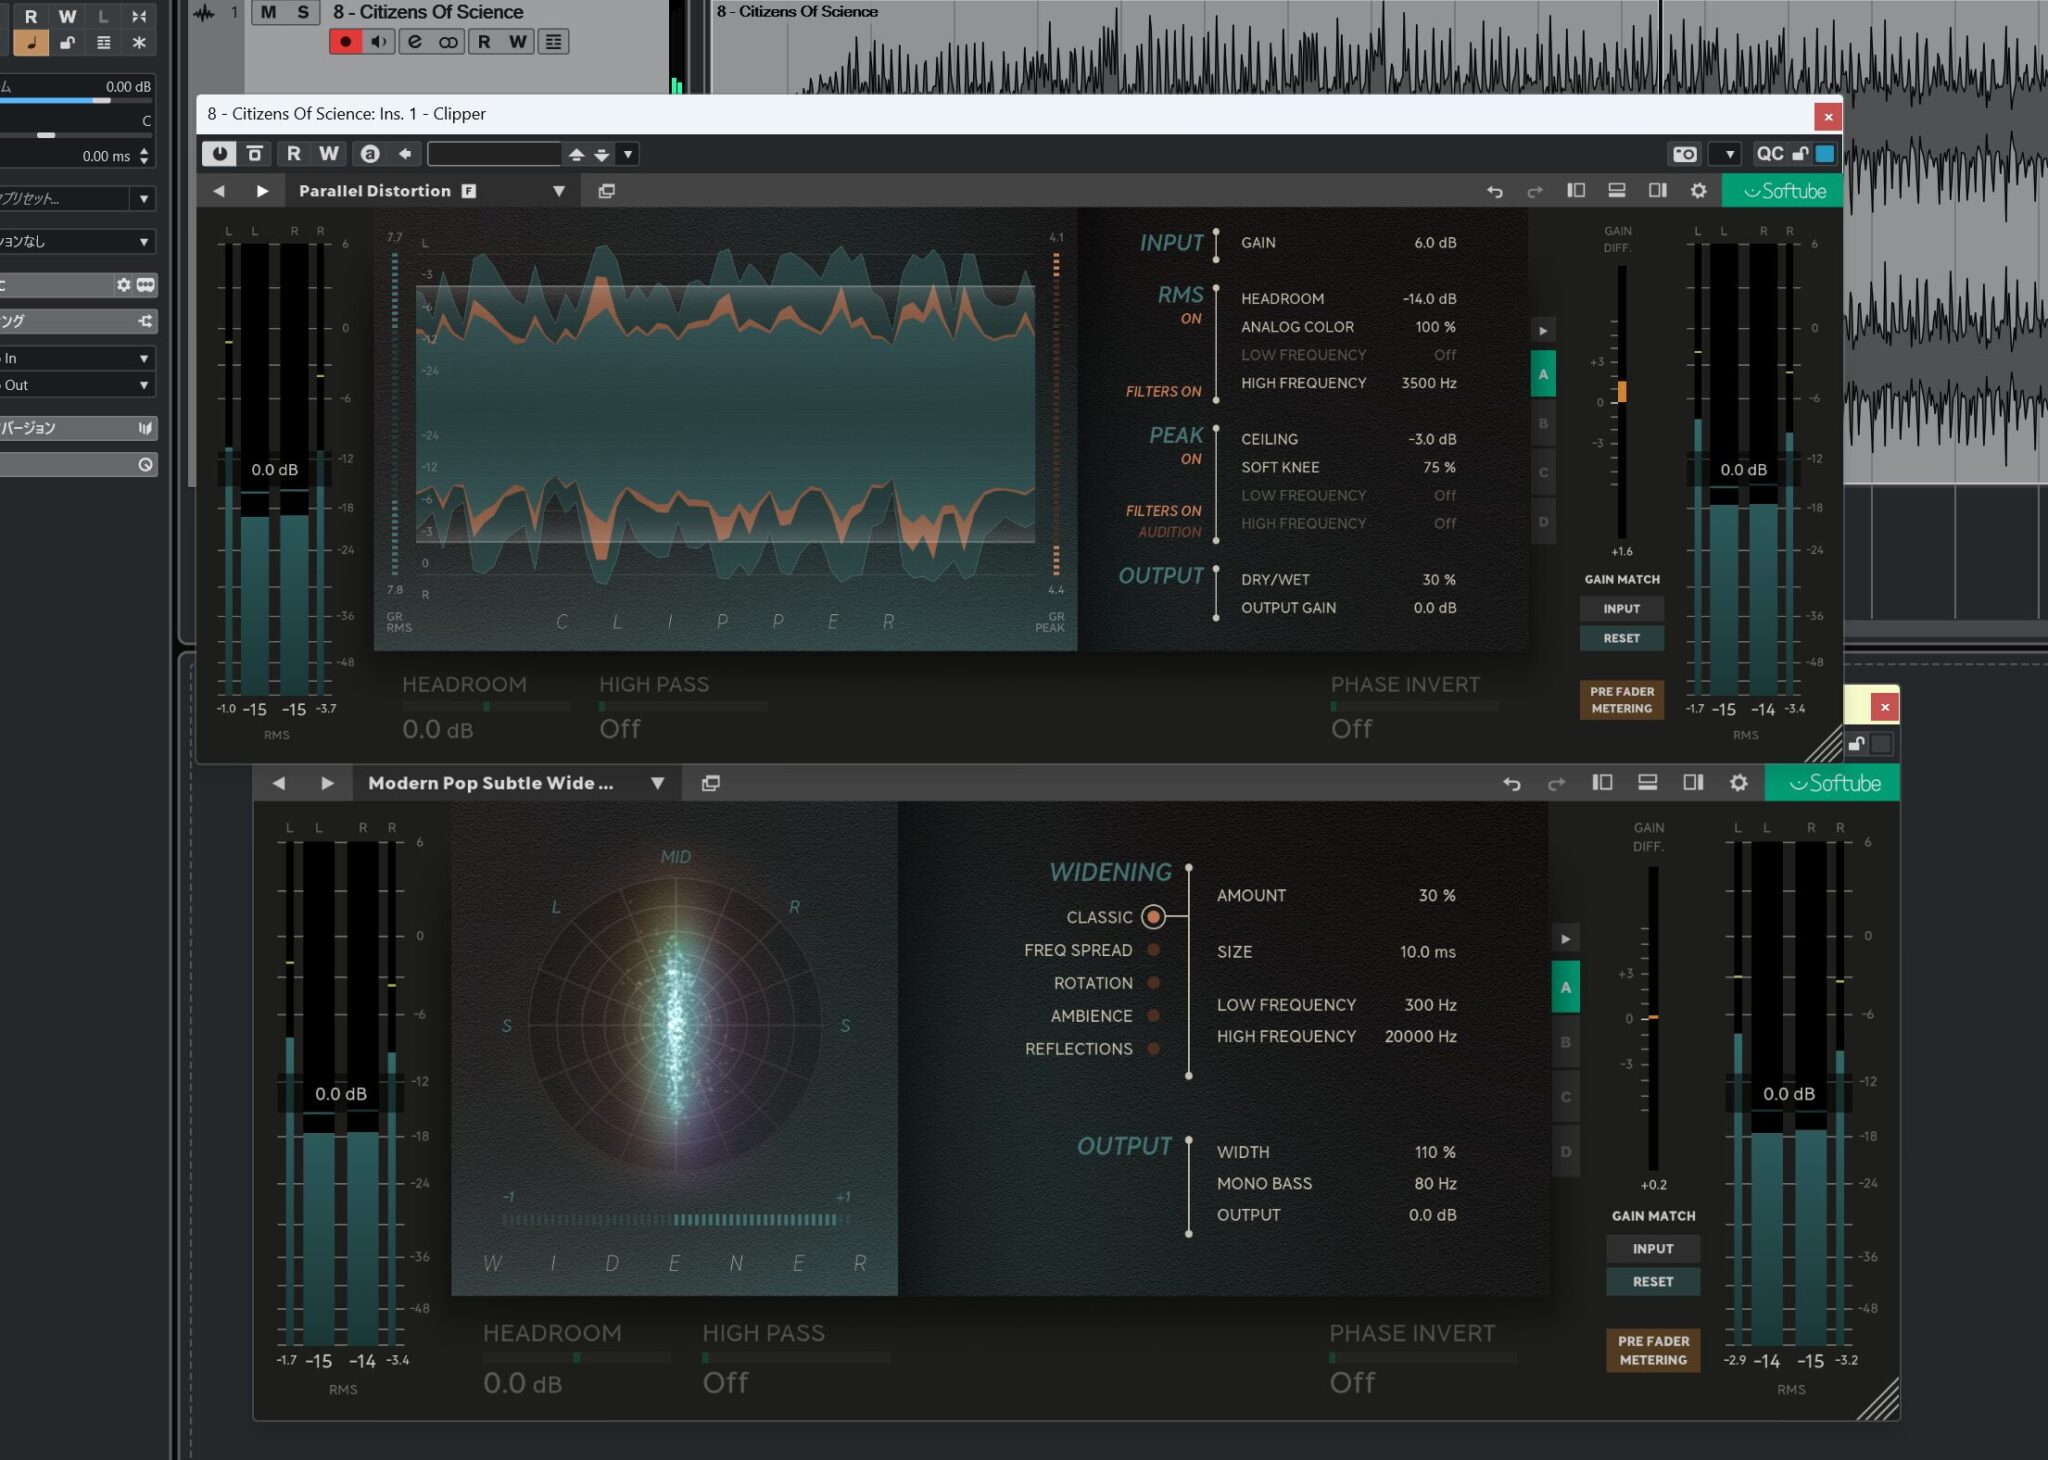Click Widener HEADROOM slider
The height and width of the screenshot is (1460, 2048).
[x=576, y=1358]
